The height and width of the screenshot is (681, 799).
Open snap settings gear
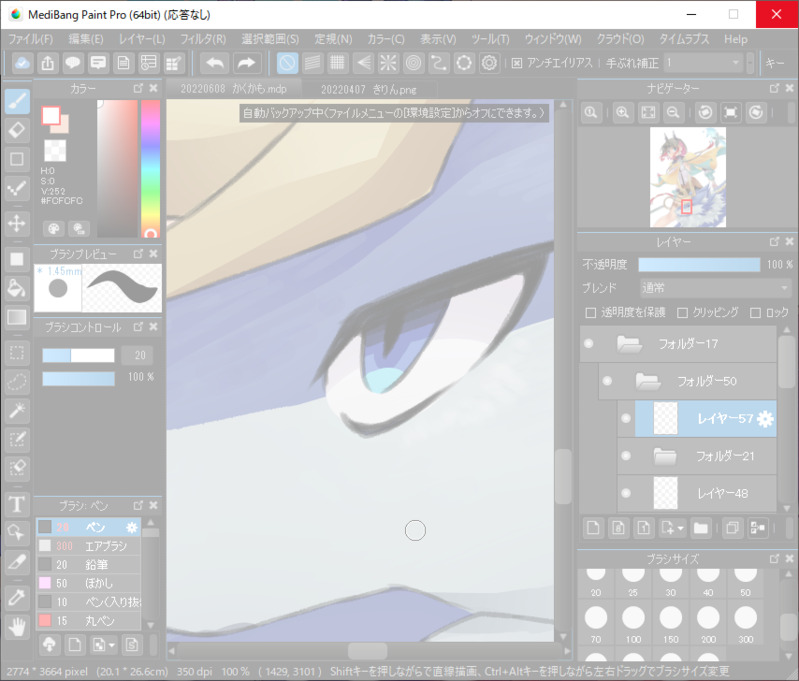pyautogui.click(x=489, y=63)
